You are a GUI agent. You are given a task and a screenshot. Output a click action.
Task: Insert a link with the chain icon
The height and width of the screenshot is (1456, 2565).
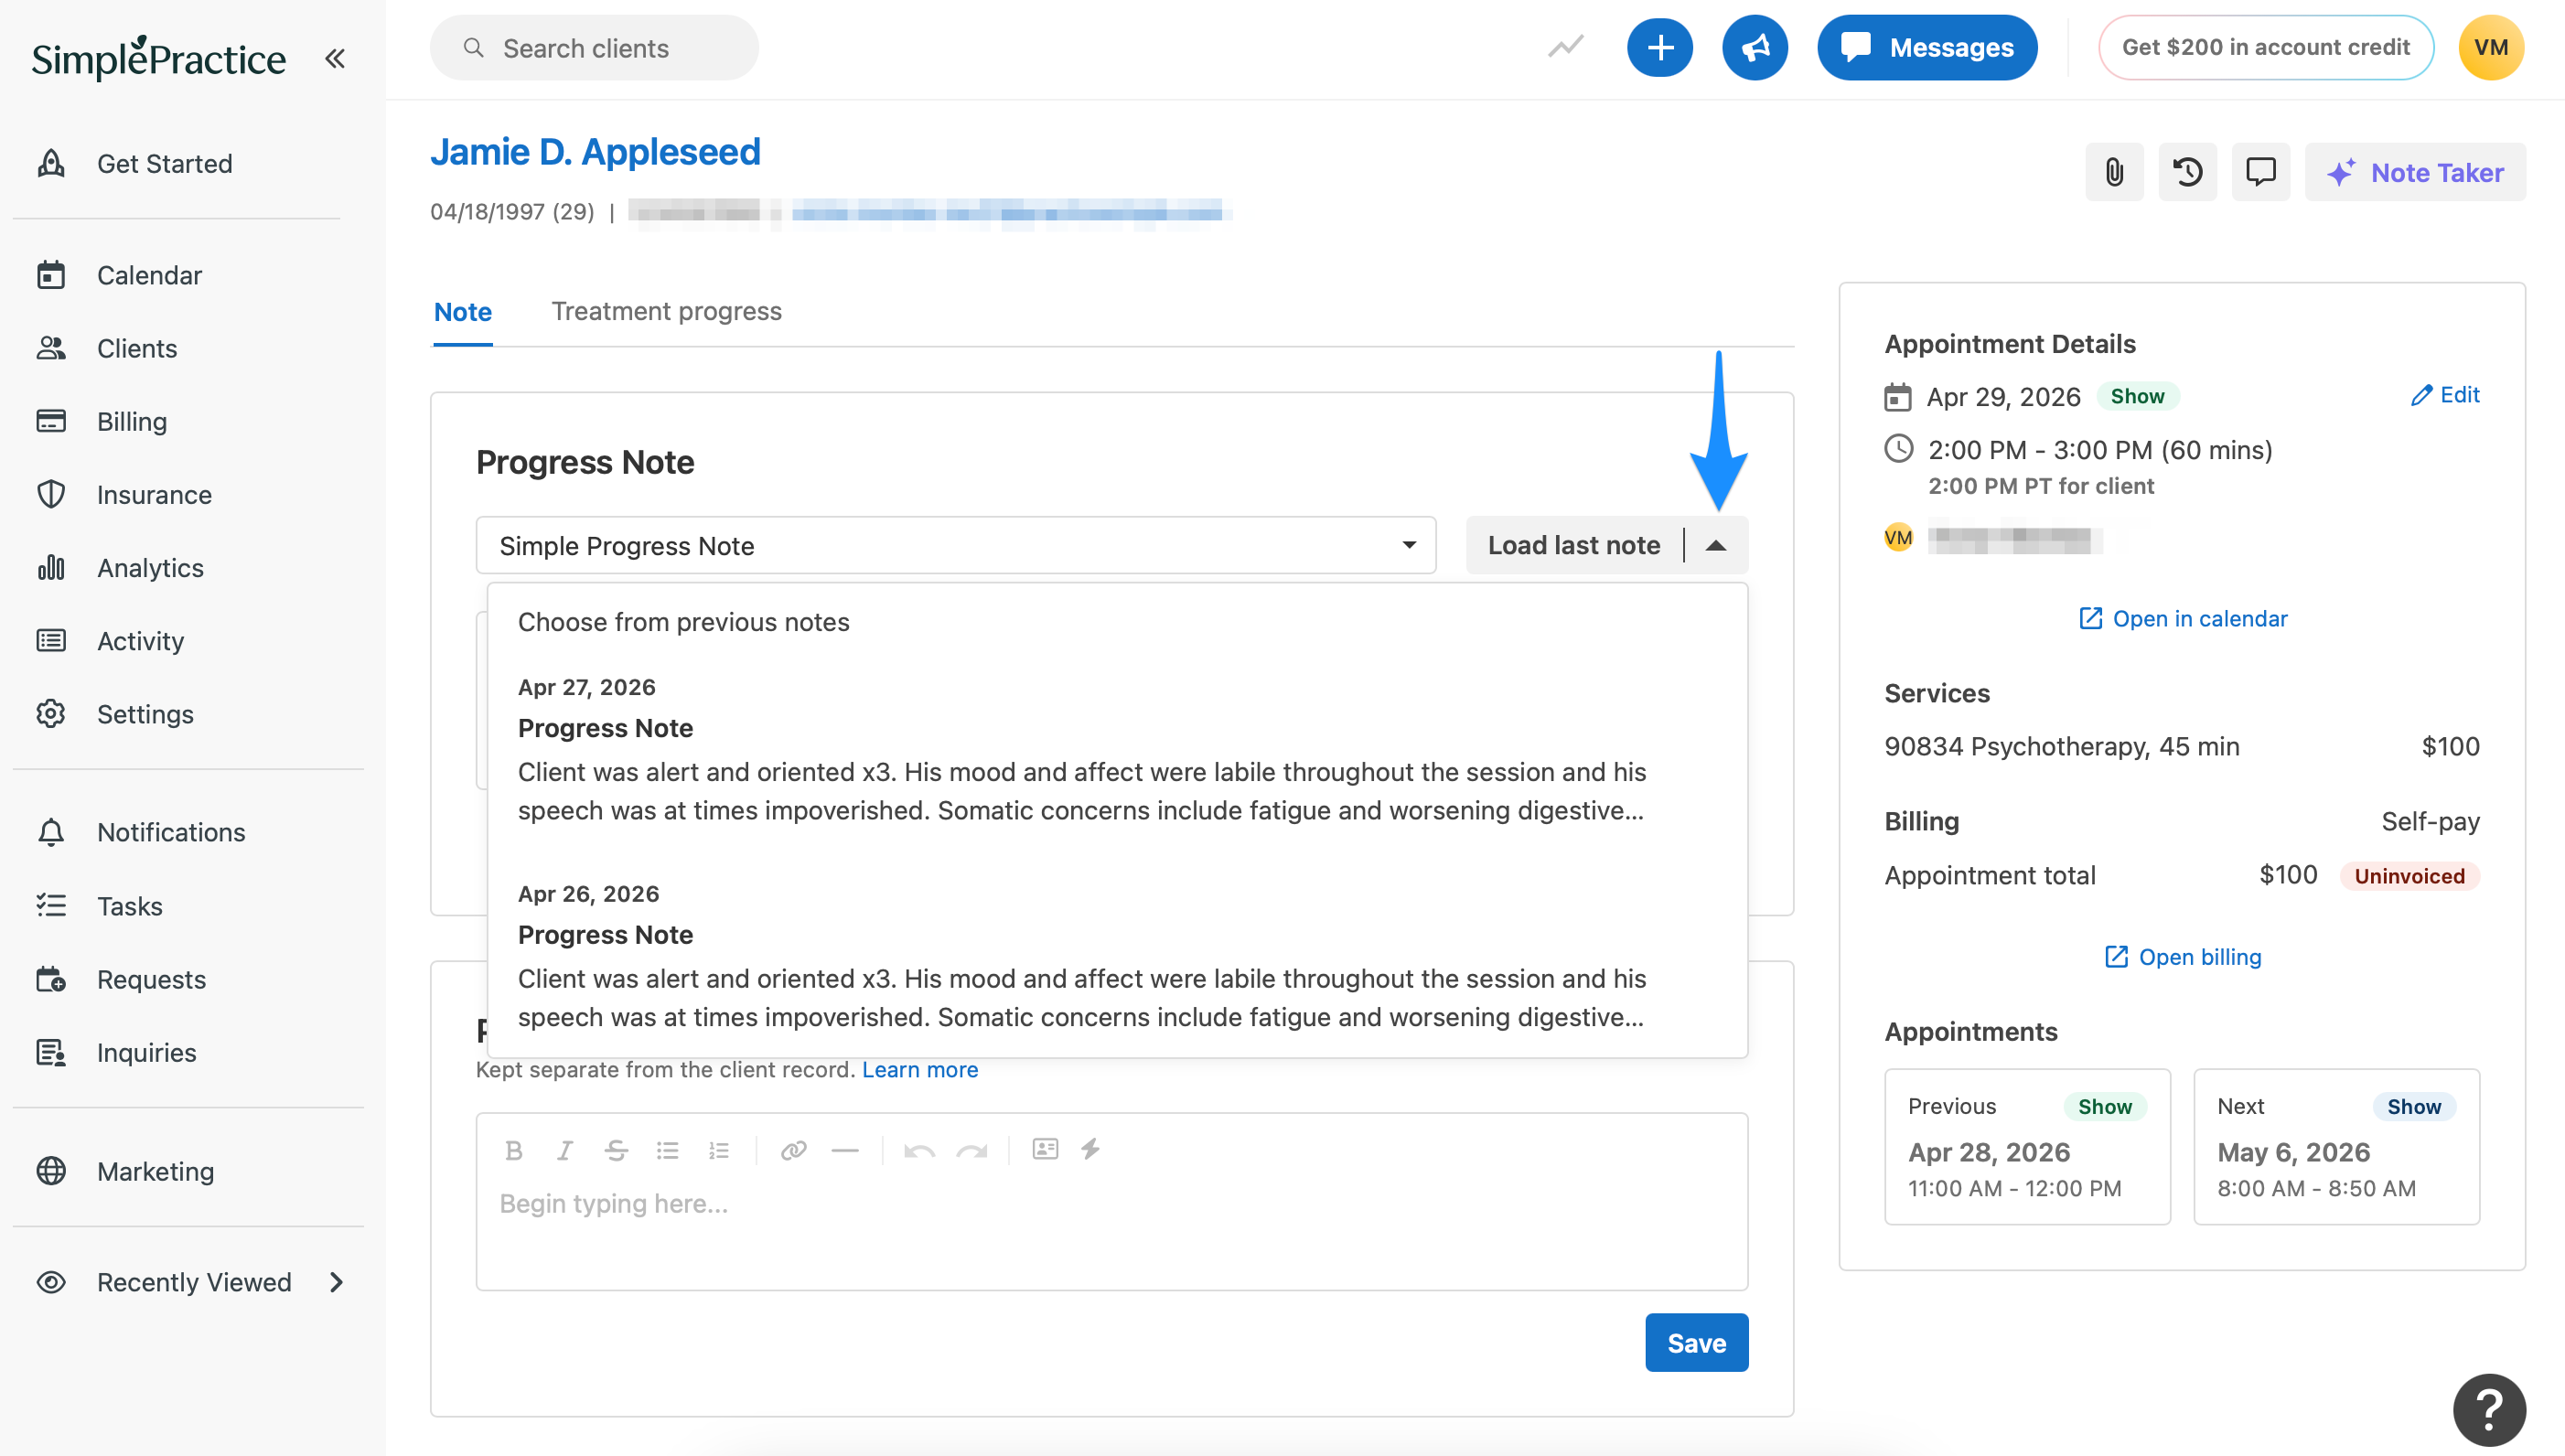pyautogui.click(x=794, y=1150)
